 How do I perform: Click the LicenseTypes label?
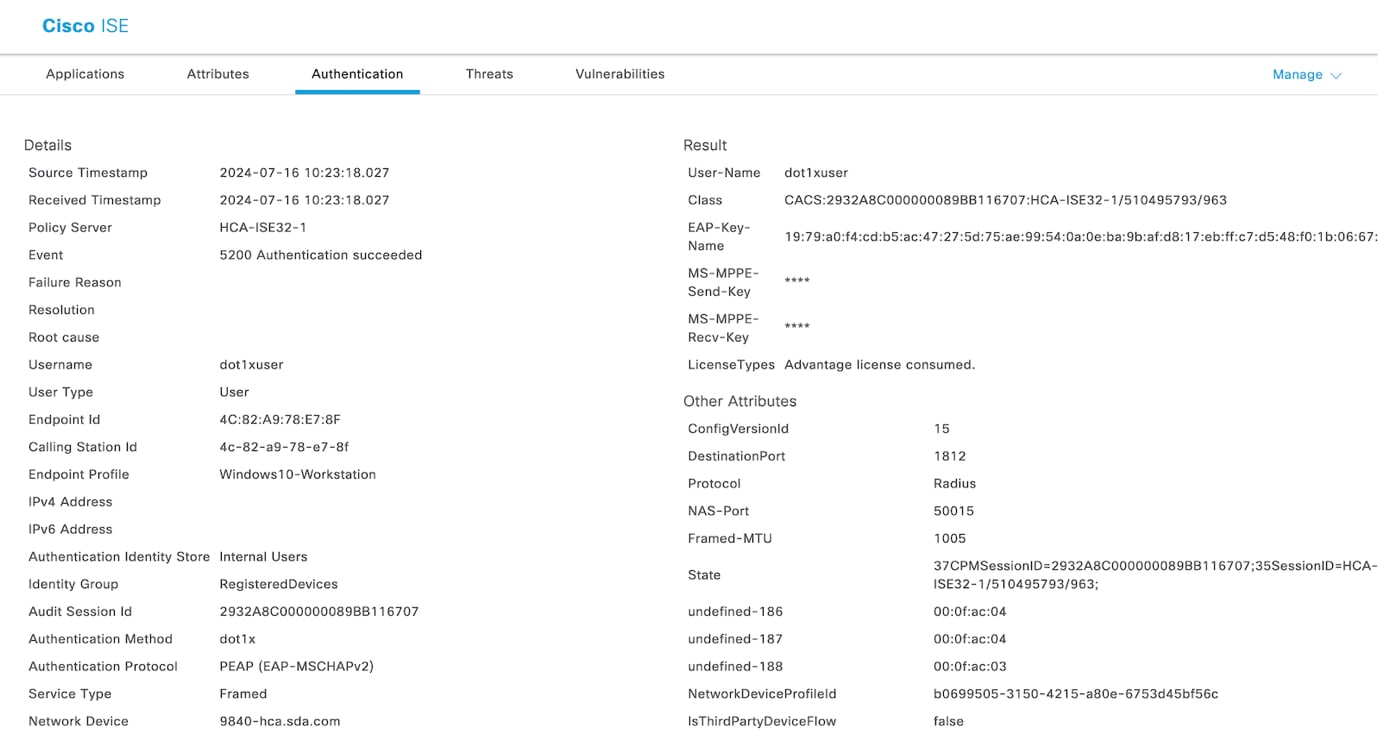point(729,365)
